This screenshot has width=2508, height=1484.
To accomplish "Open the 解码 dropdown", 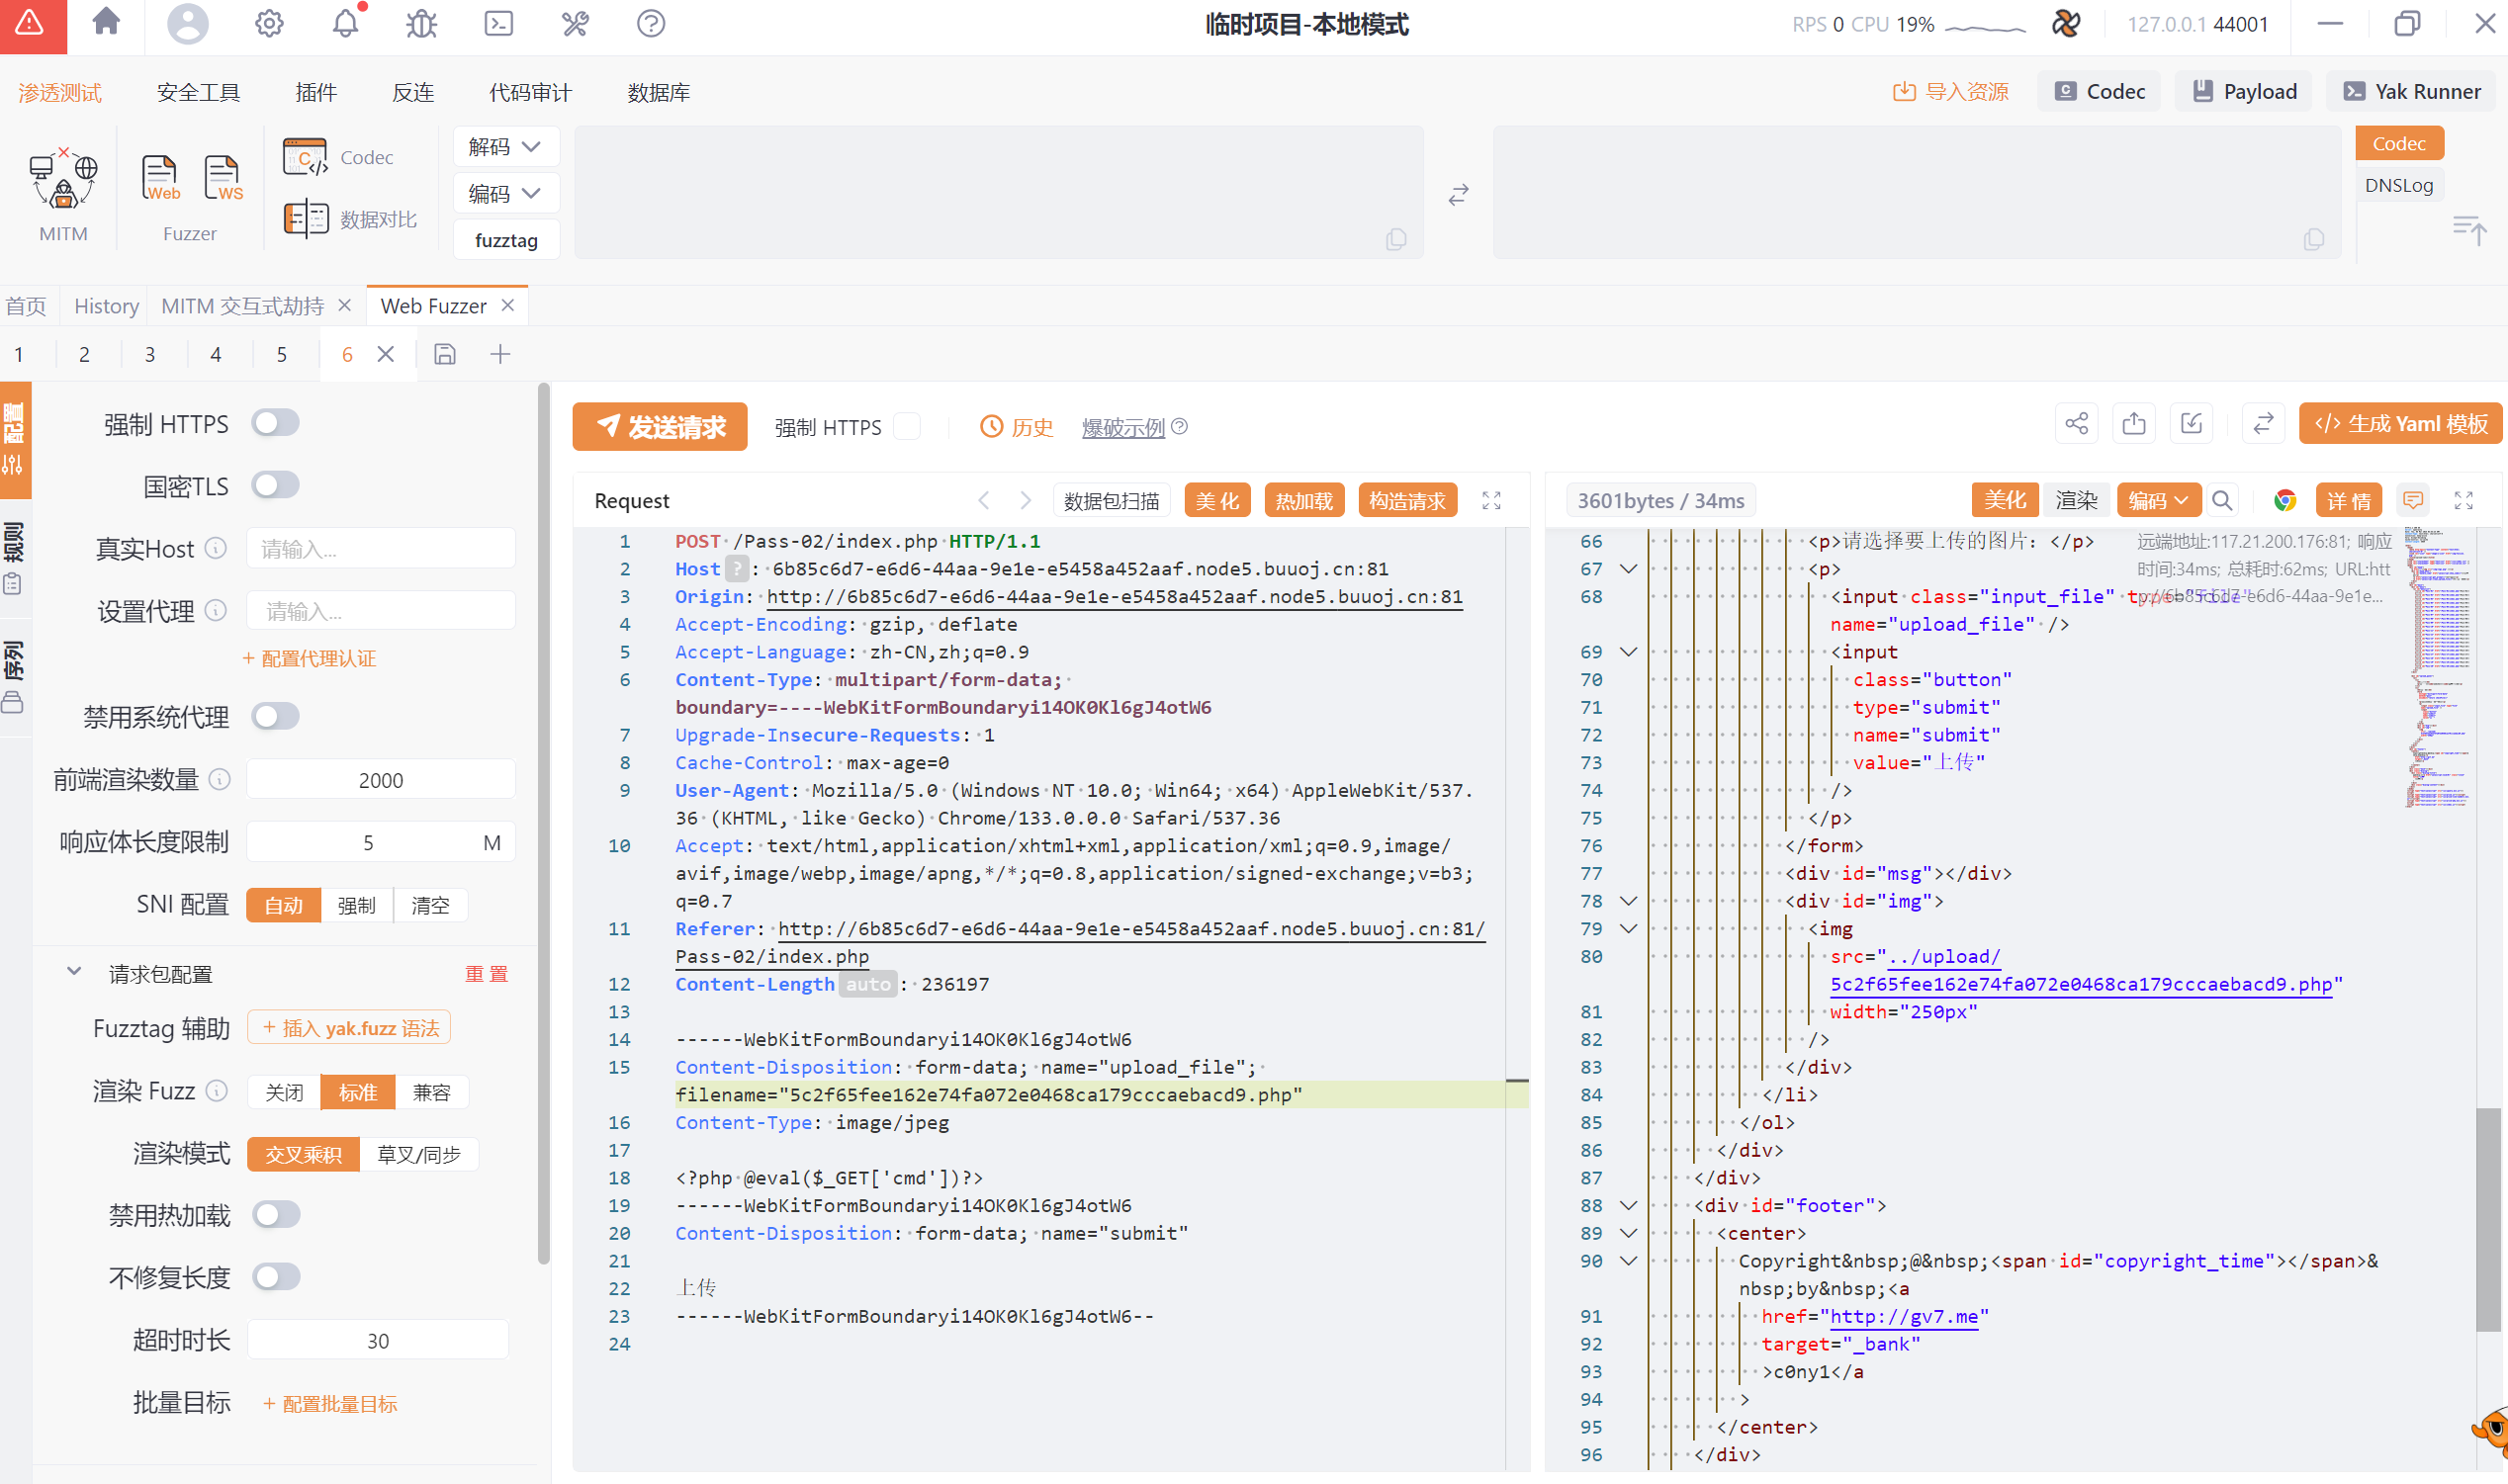I will point(505,147).
